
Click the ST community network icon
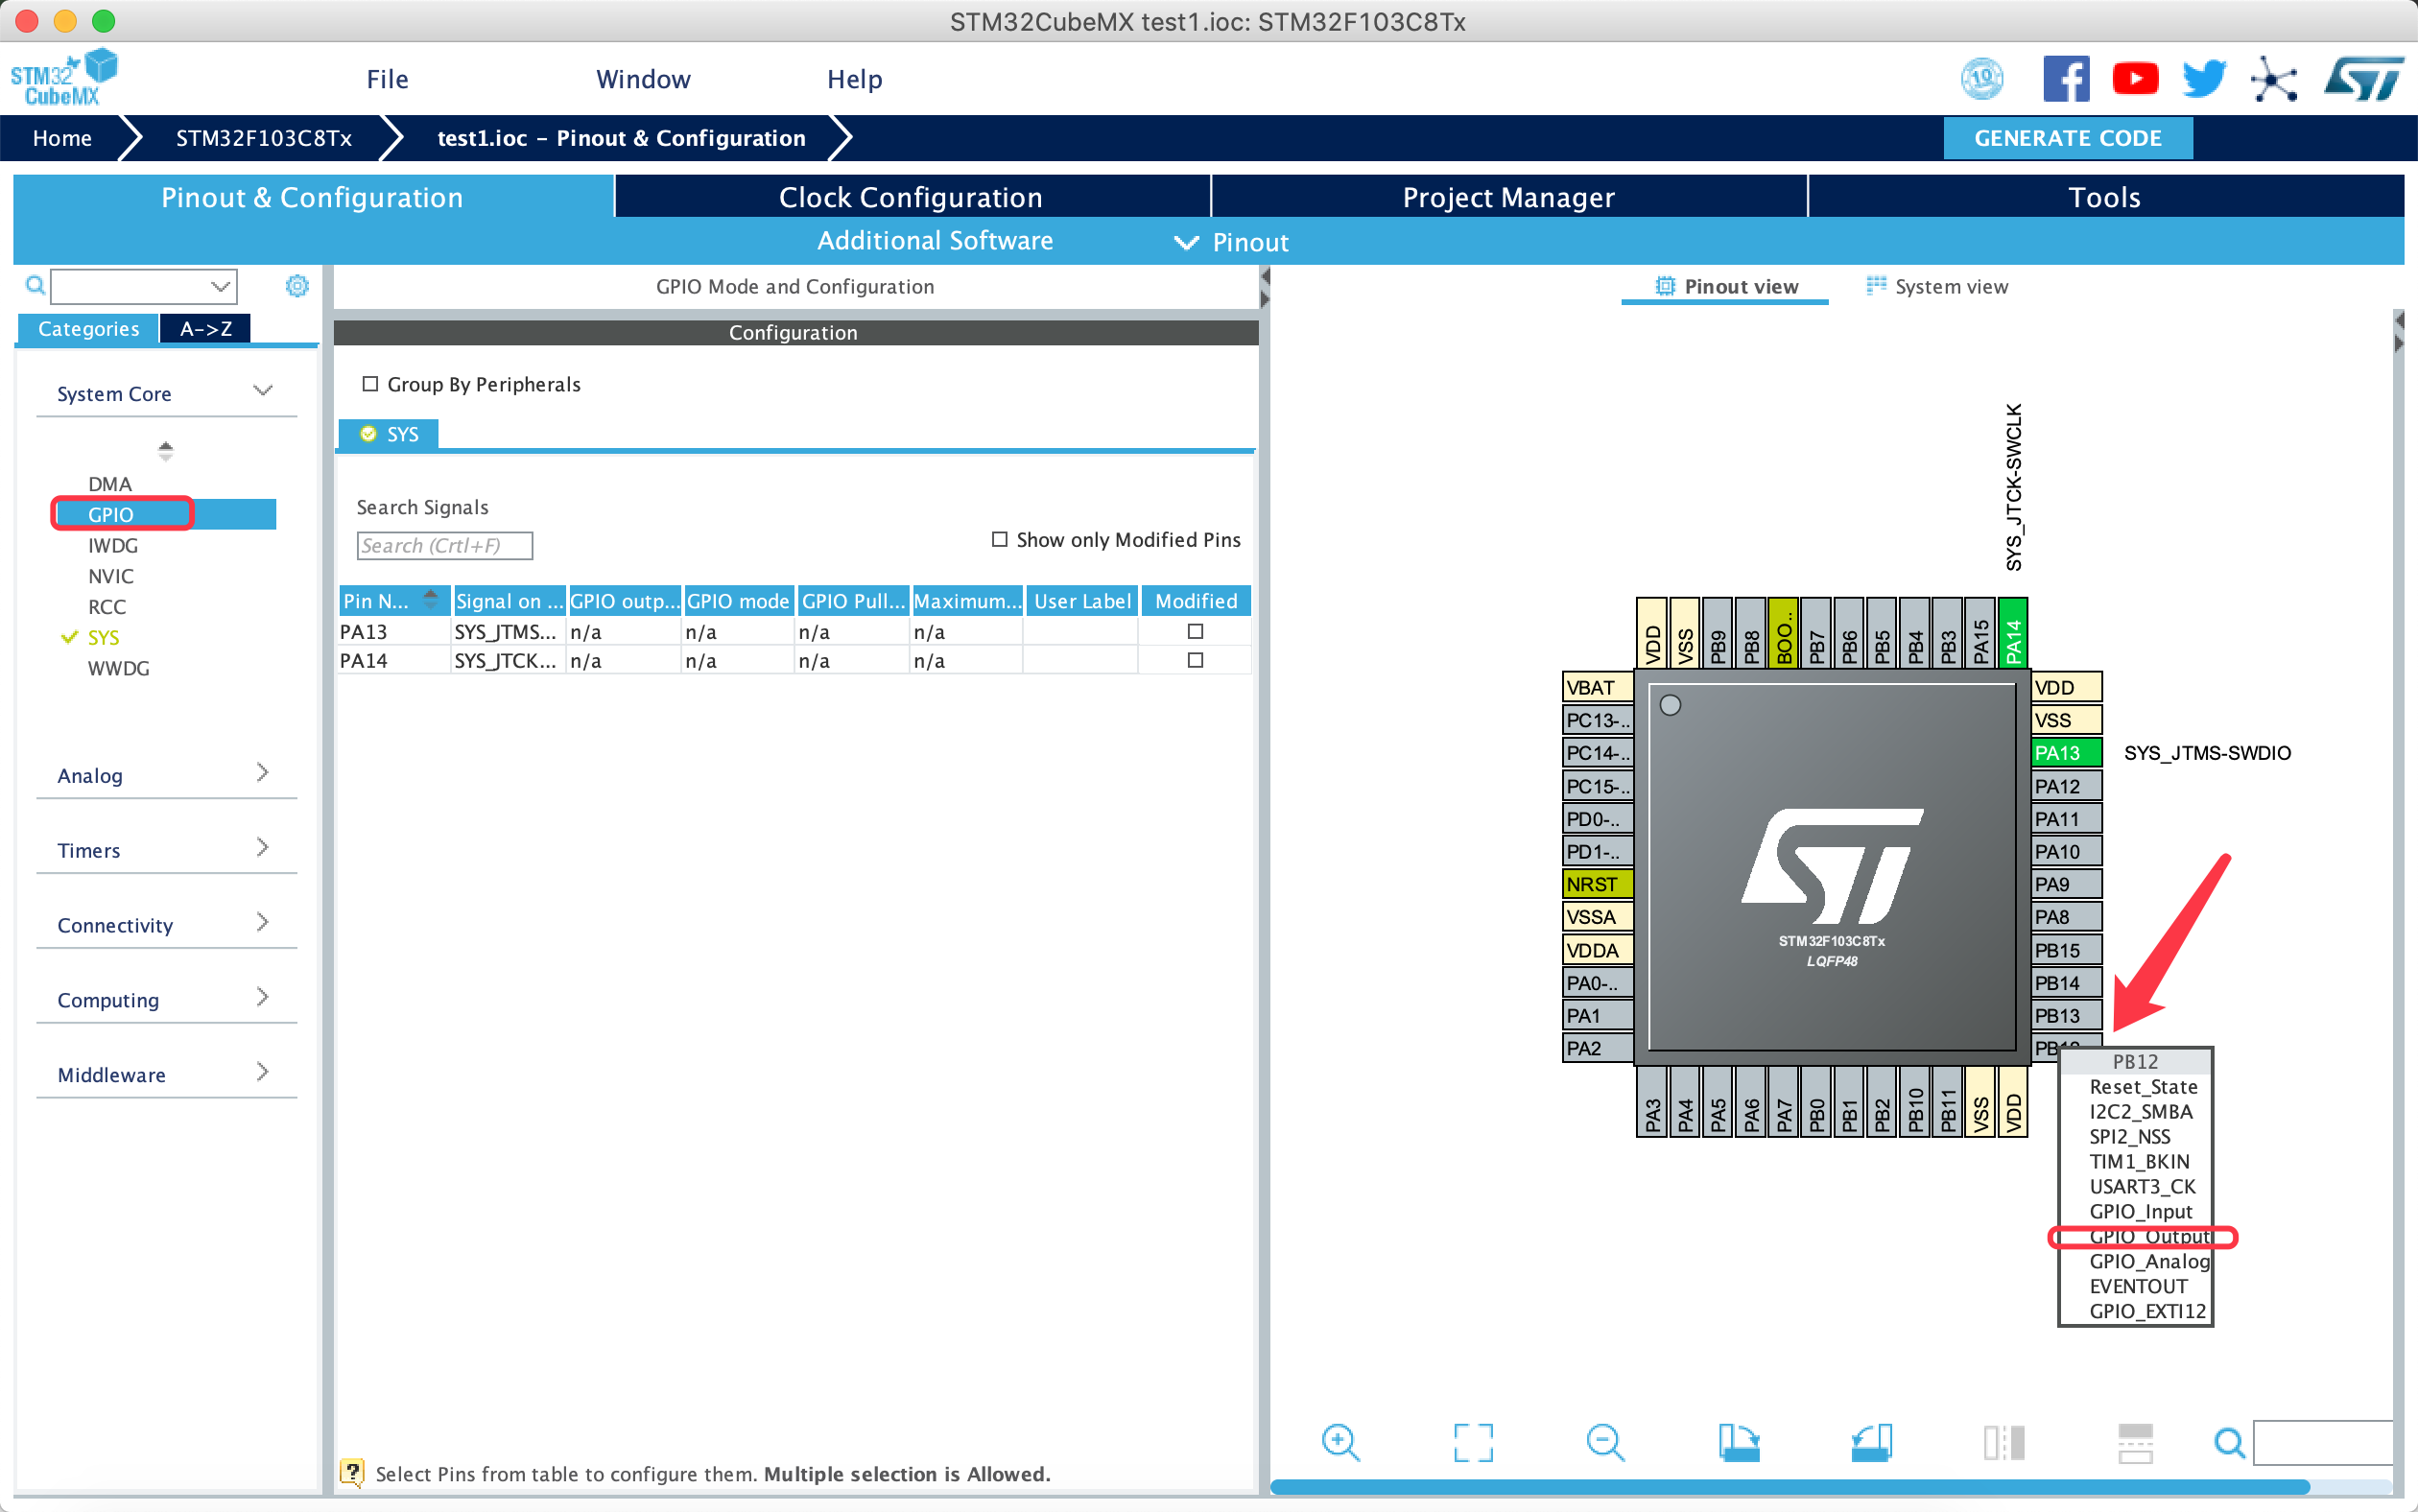[x=2273, y=79]
